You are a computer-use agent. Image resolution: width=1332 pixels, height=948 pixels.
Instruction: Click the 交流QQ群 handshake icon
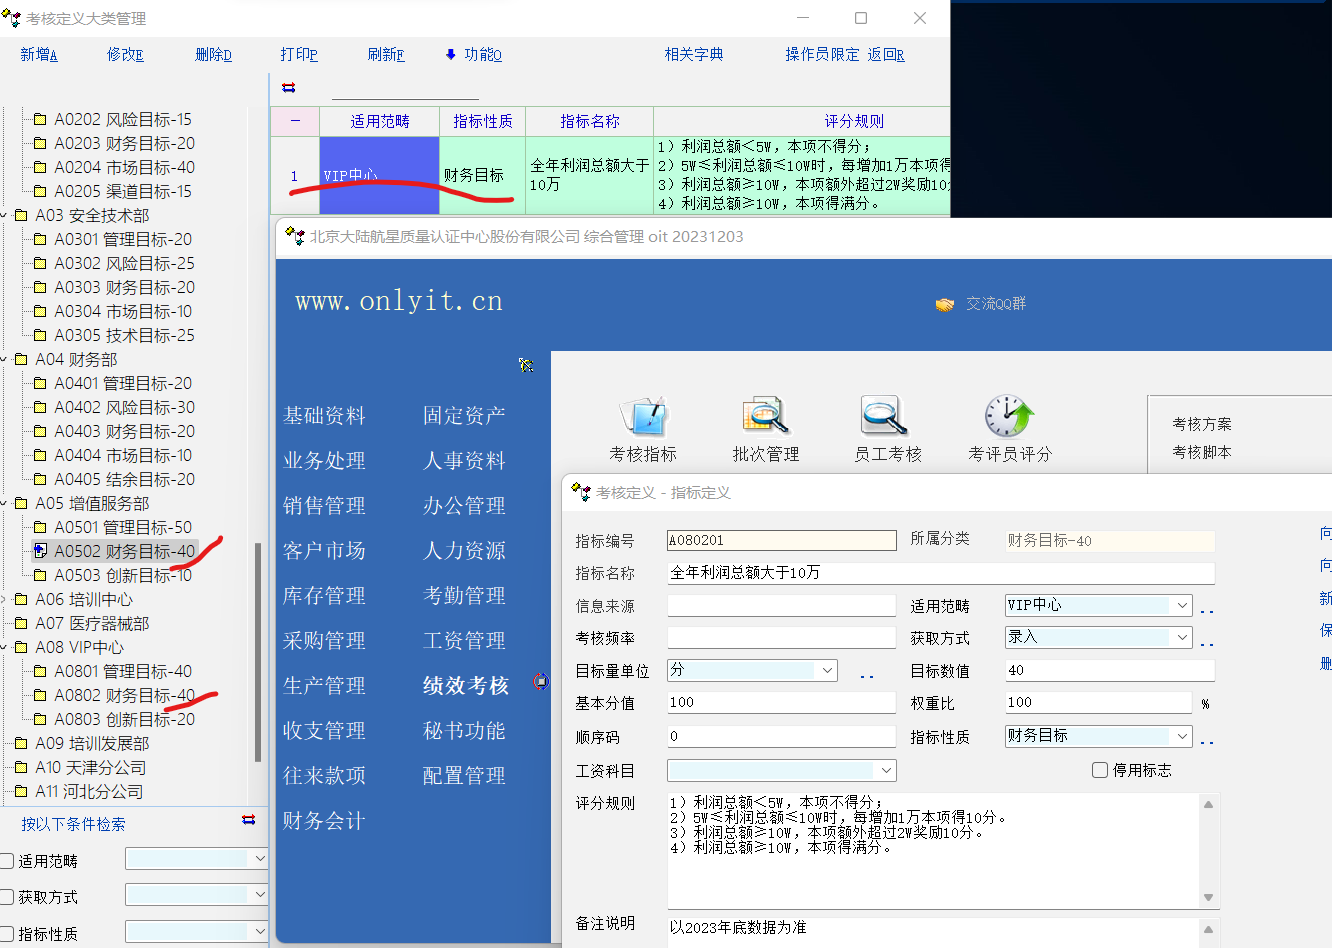click(944, 304)
